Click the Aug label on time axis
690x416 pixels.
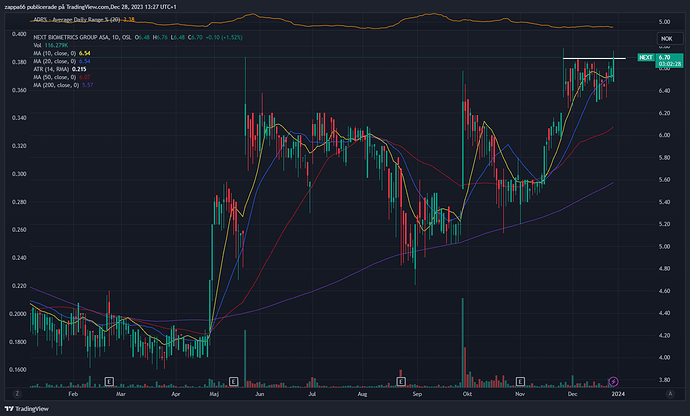point(362,394)
